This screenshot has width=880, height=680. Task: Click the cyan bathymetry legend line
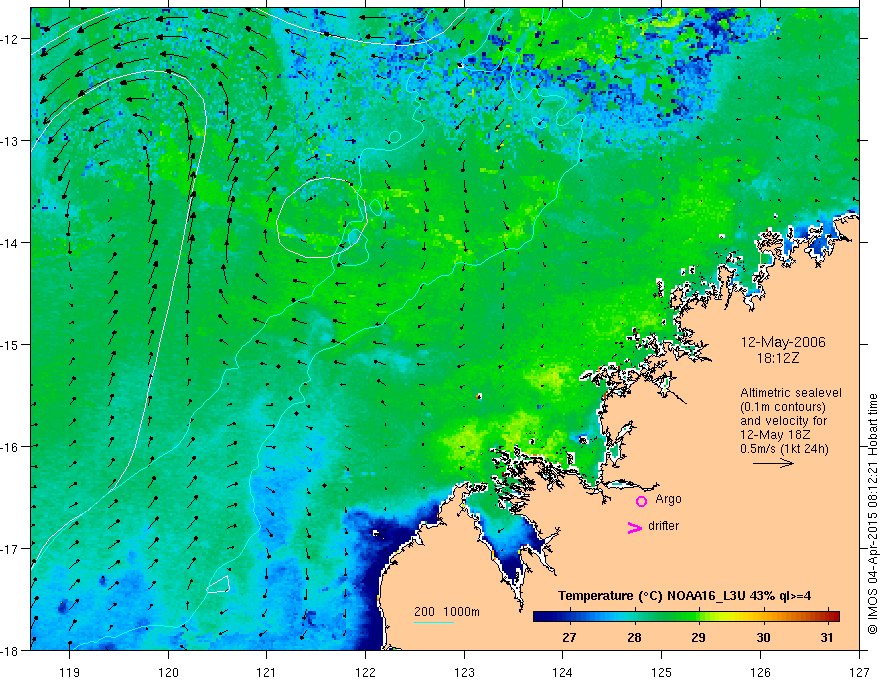tap(434, 622)
